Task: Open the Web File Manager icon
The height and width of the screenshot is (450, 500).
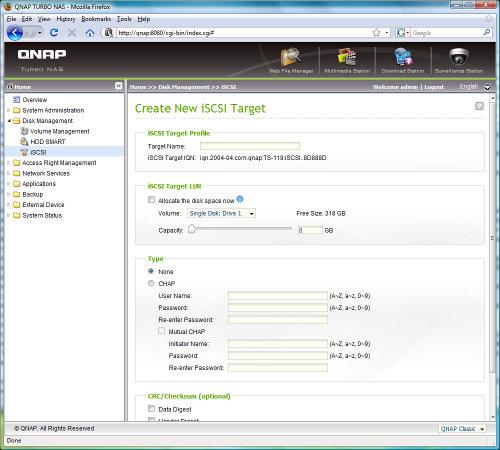Action: click(x=291, y=57)
